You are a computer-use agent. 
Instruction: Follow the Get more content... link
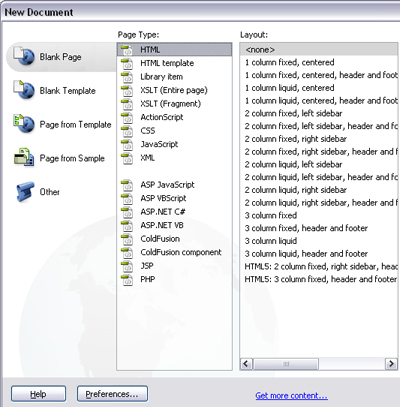pos(291,396)
